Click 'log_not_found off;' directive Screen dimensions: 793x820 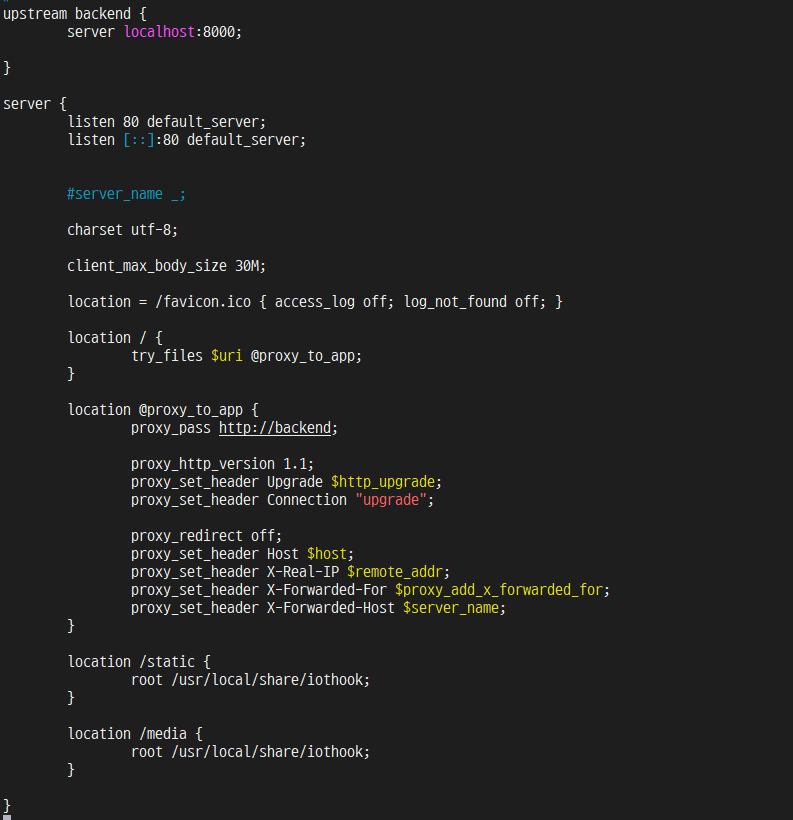point(475,302)
